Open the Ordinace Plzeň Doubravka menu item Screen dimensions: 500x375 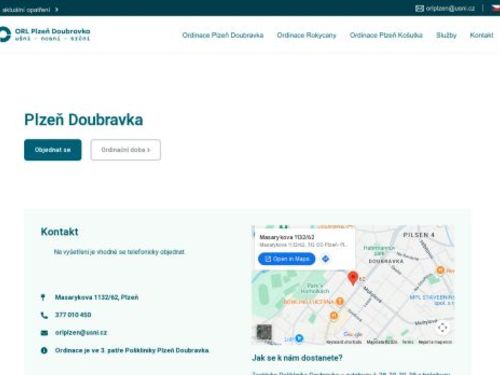223,35
